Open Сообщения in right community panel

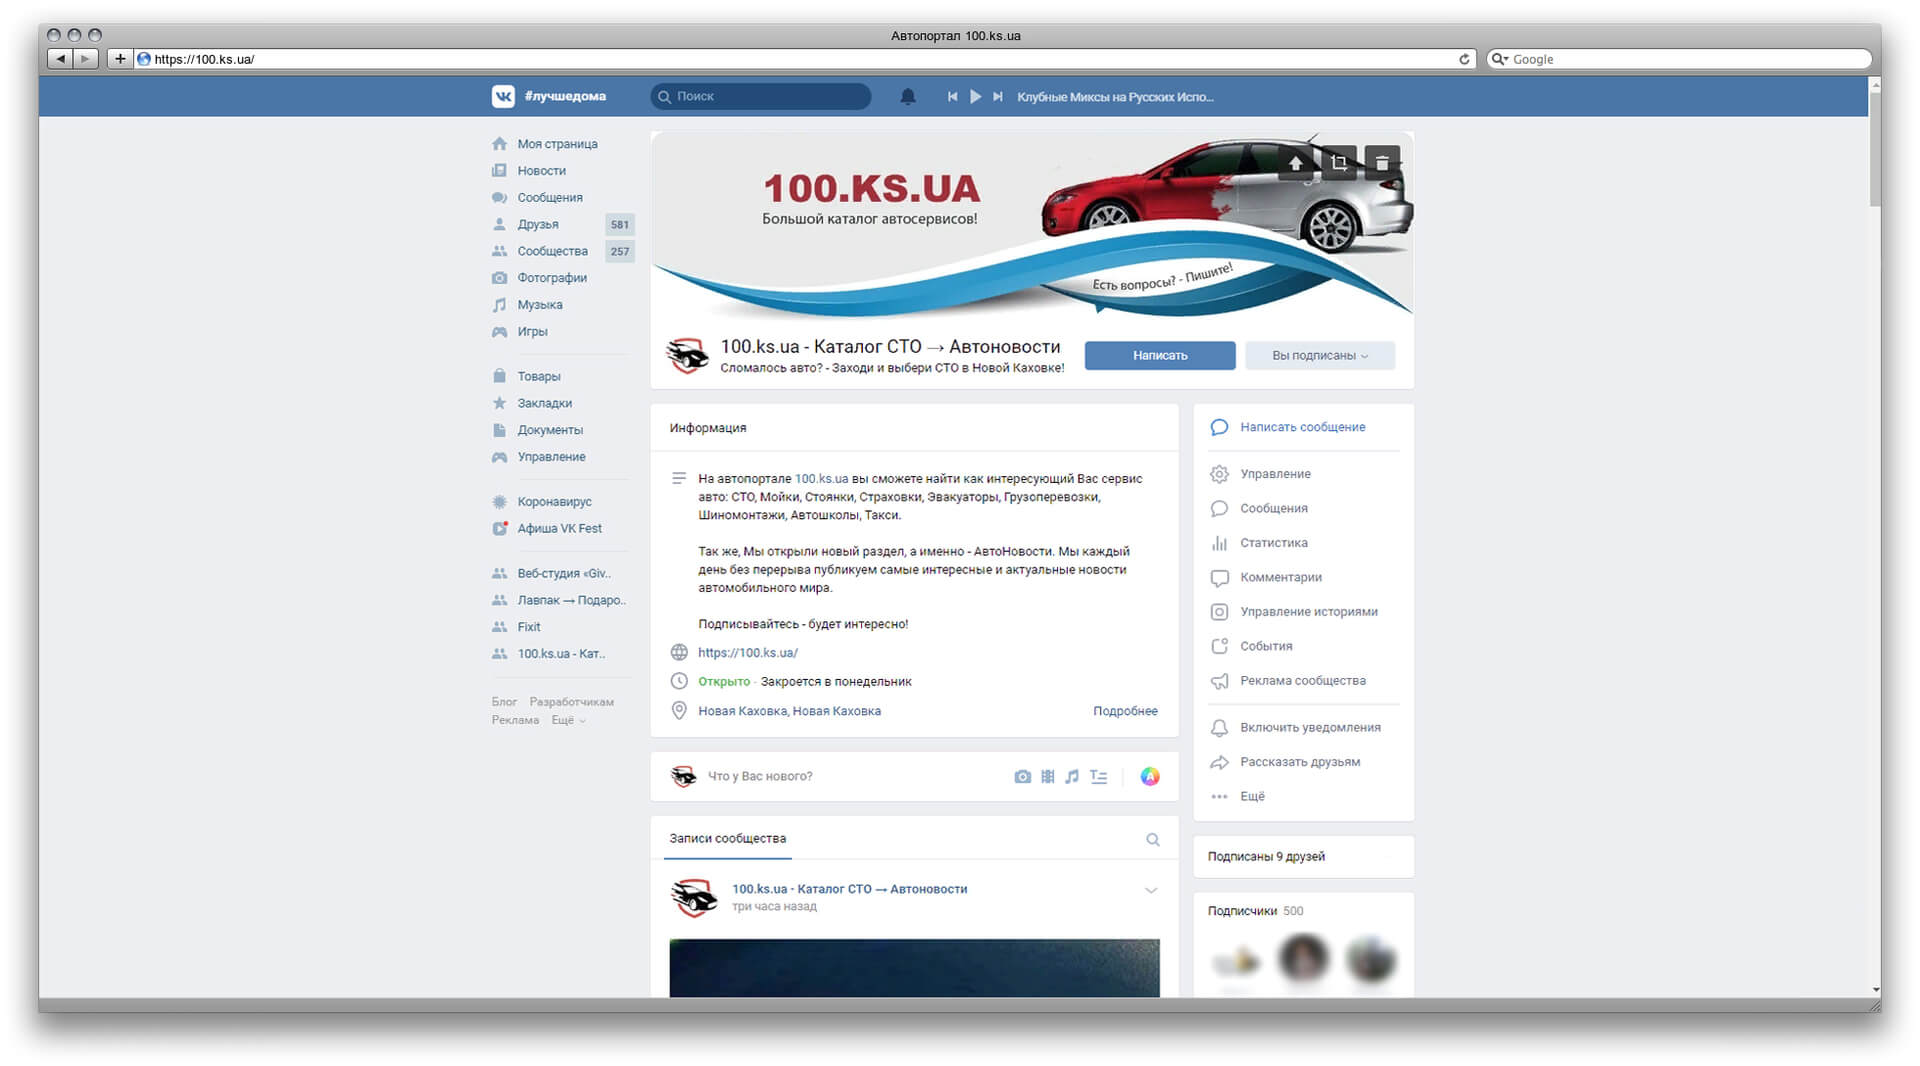point(1273,509)
